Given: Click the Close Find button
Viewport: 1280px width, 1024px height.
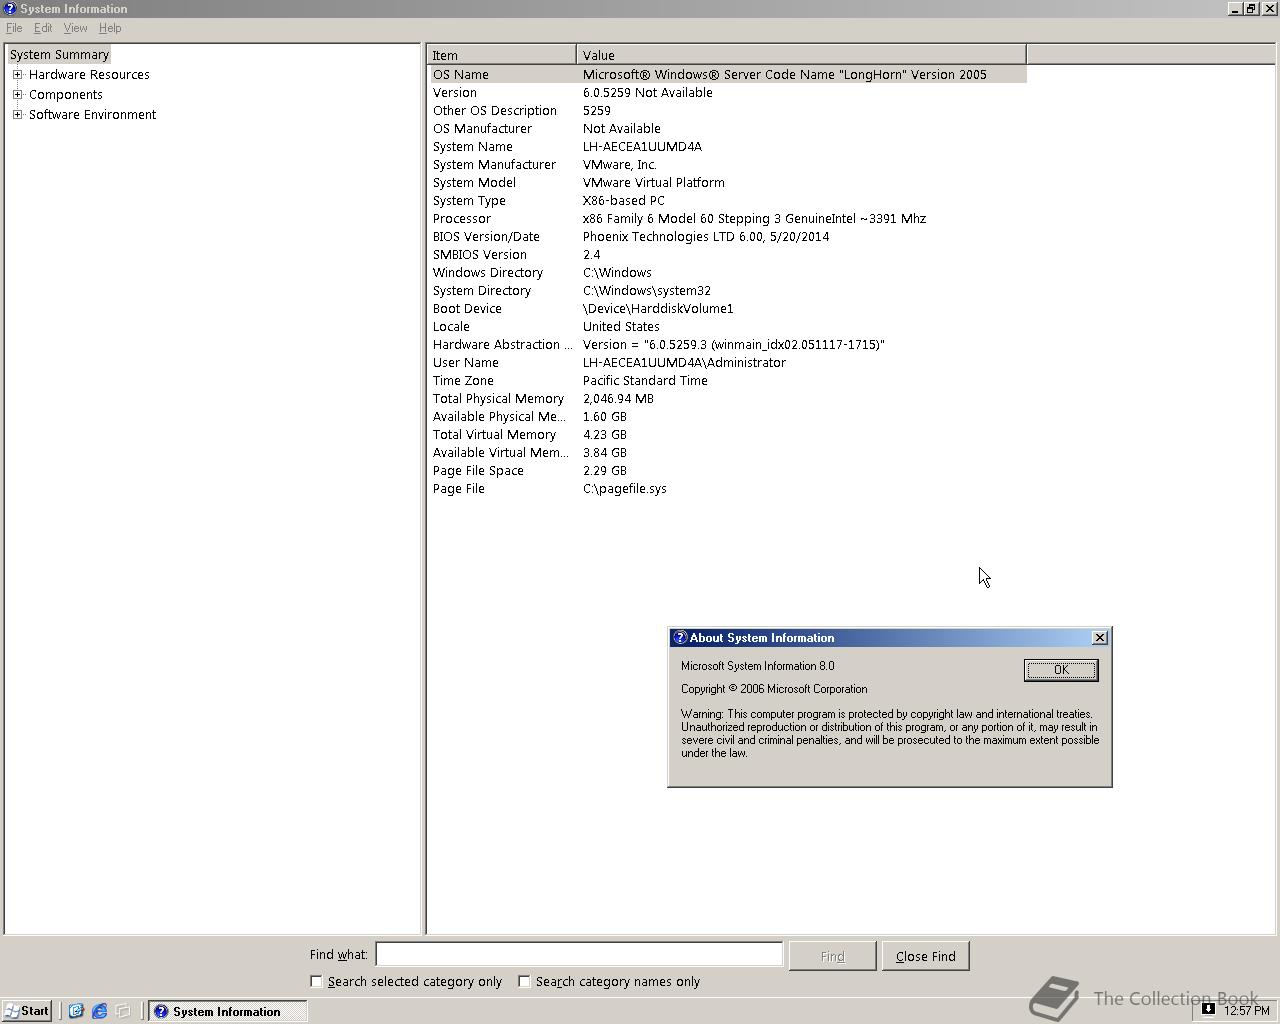Looking at the screenshot, I should [925, 956].
